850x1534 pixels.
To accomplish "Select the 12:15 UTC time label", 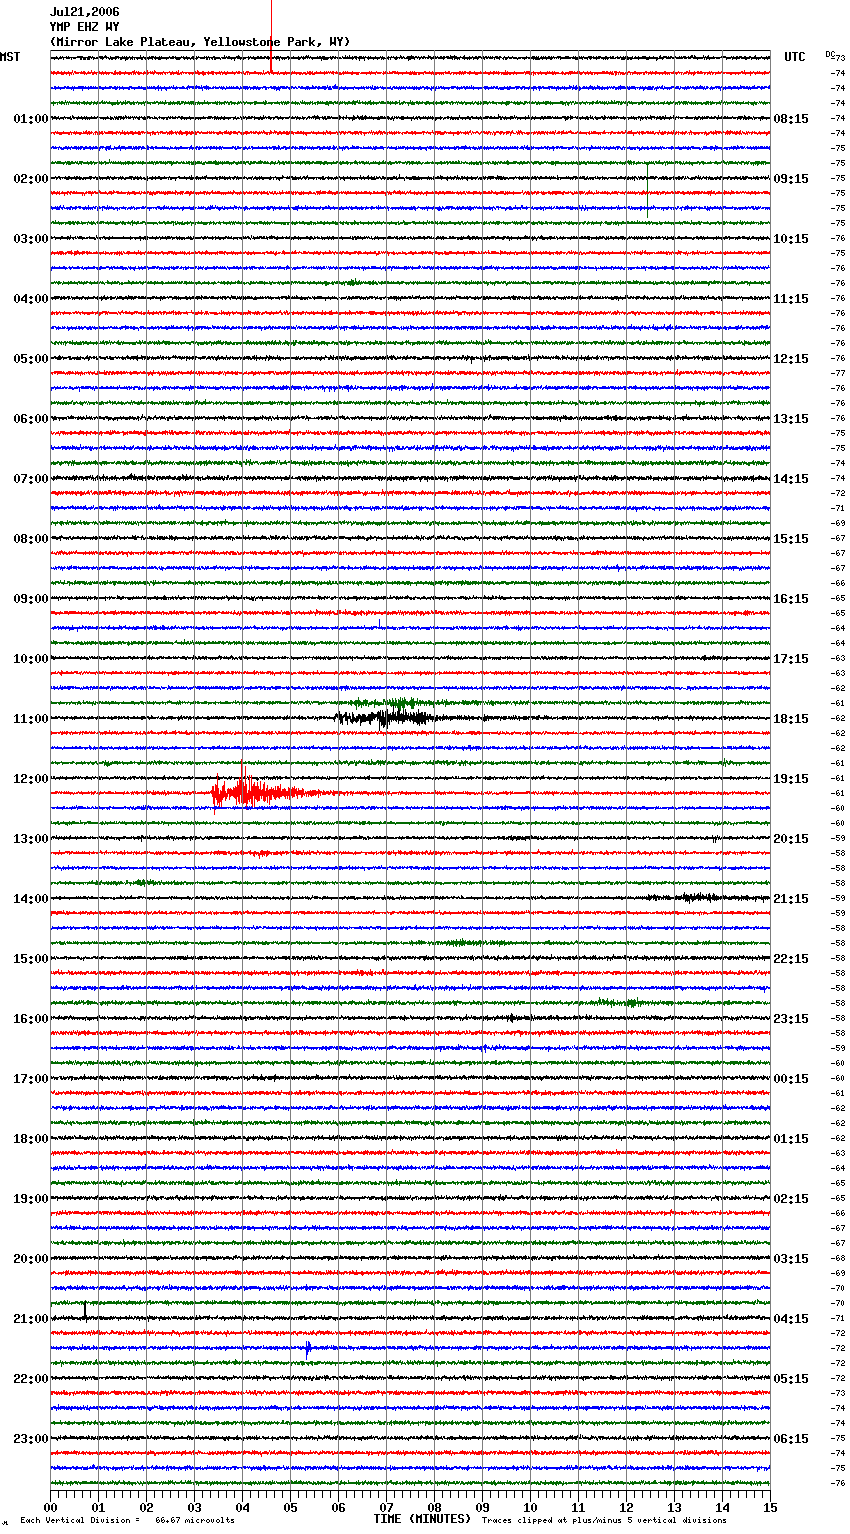I will (791, 359).
